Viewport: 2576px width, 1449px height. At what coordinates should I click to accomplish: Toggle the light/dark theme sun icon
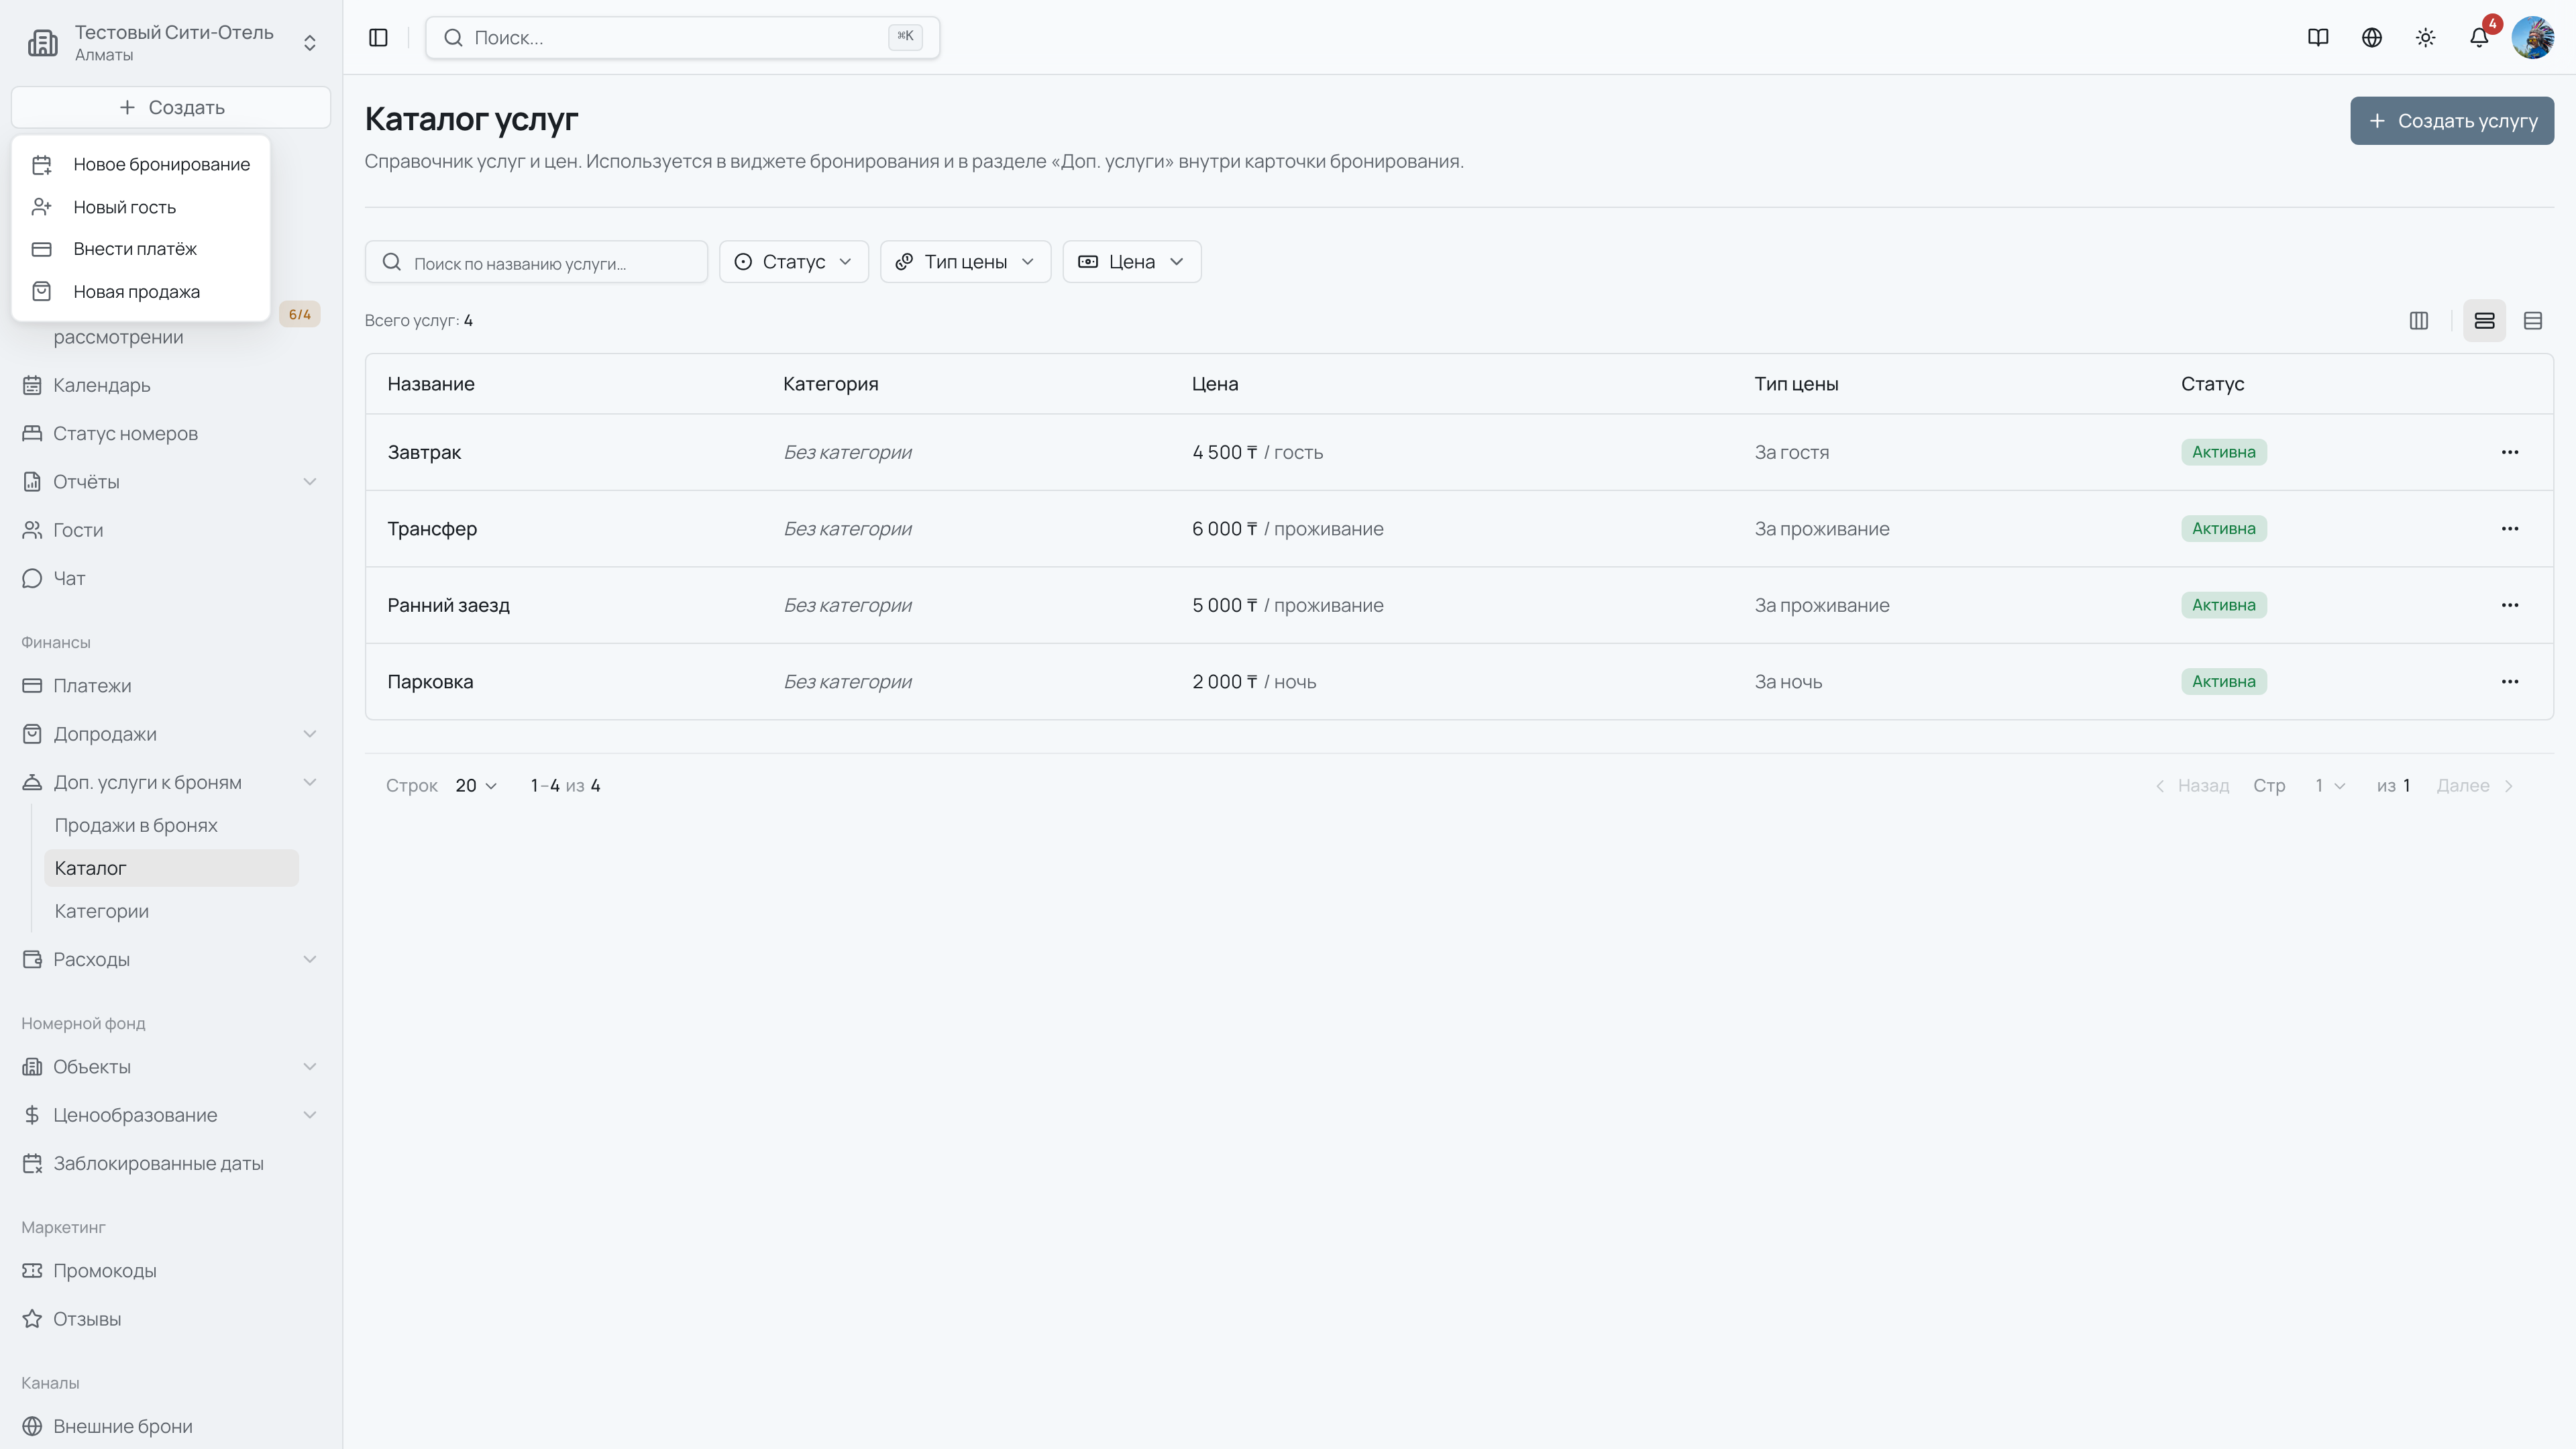tap(2426, 38)
